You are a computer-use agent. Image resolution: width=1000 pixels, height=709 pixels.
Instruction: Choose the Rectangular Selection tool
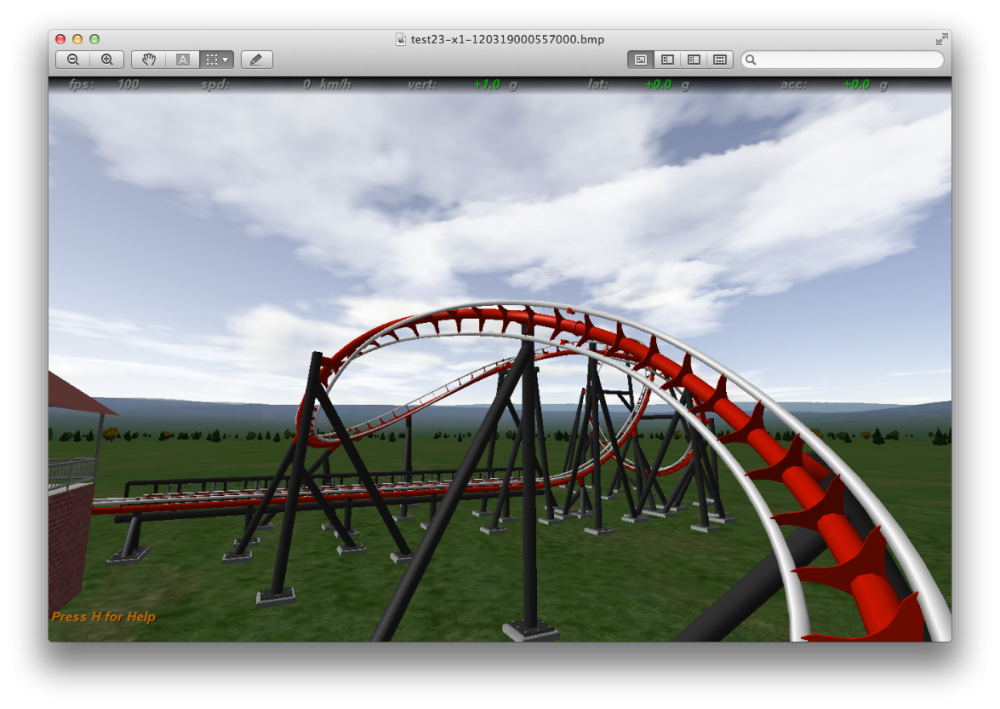click(211, 60)
